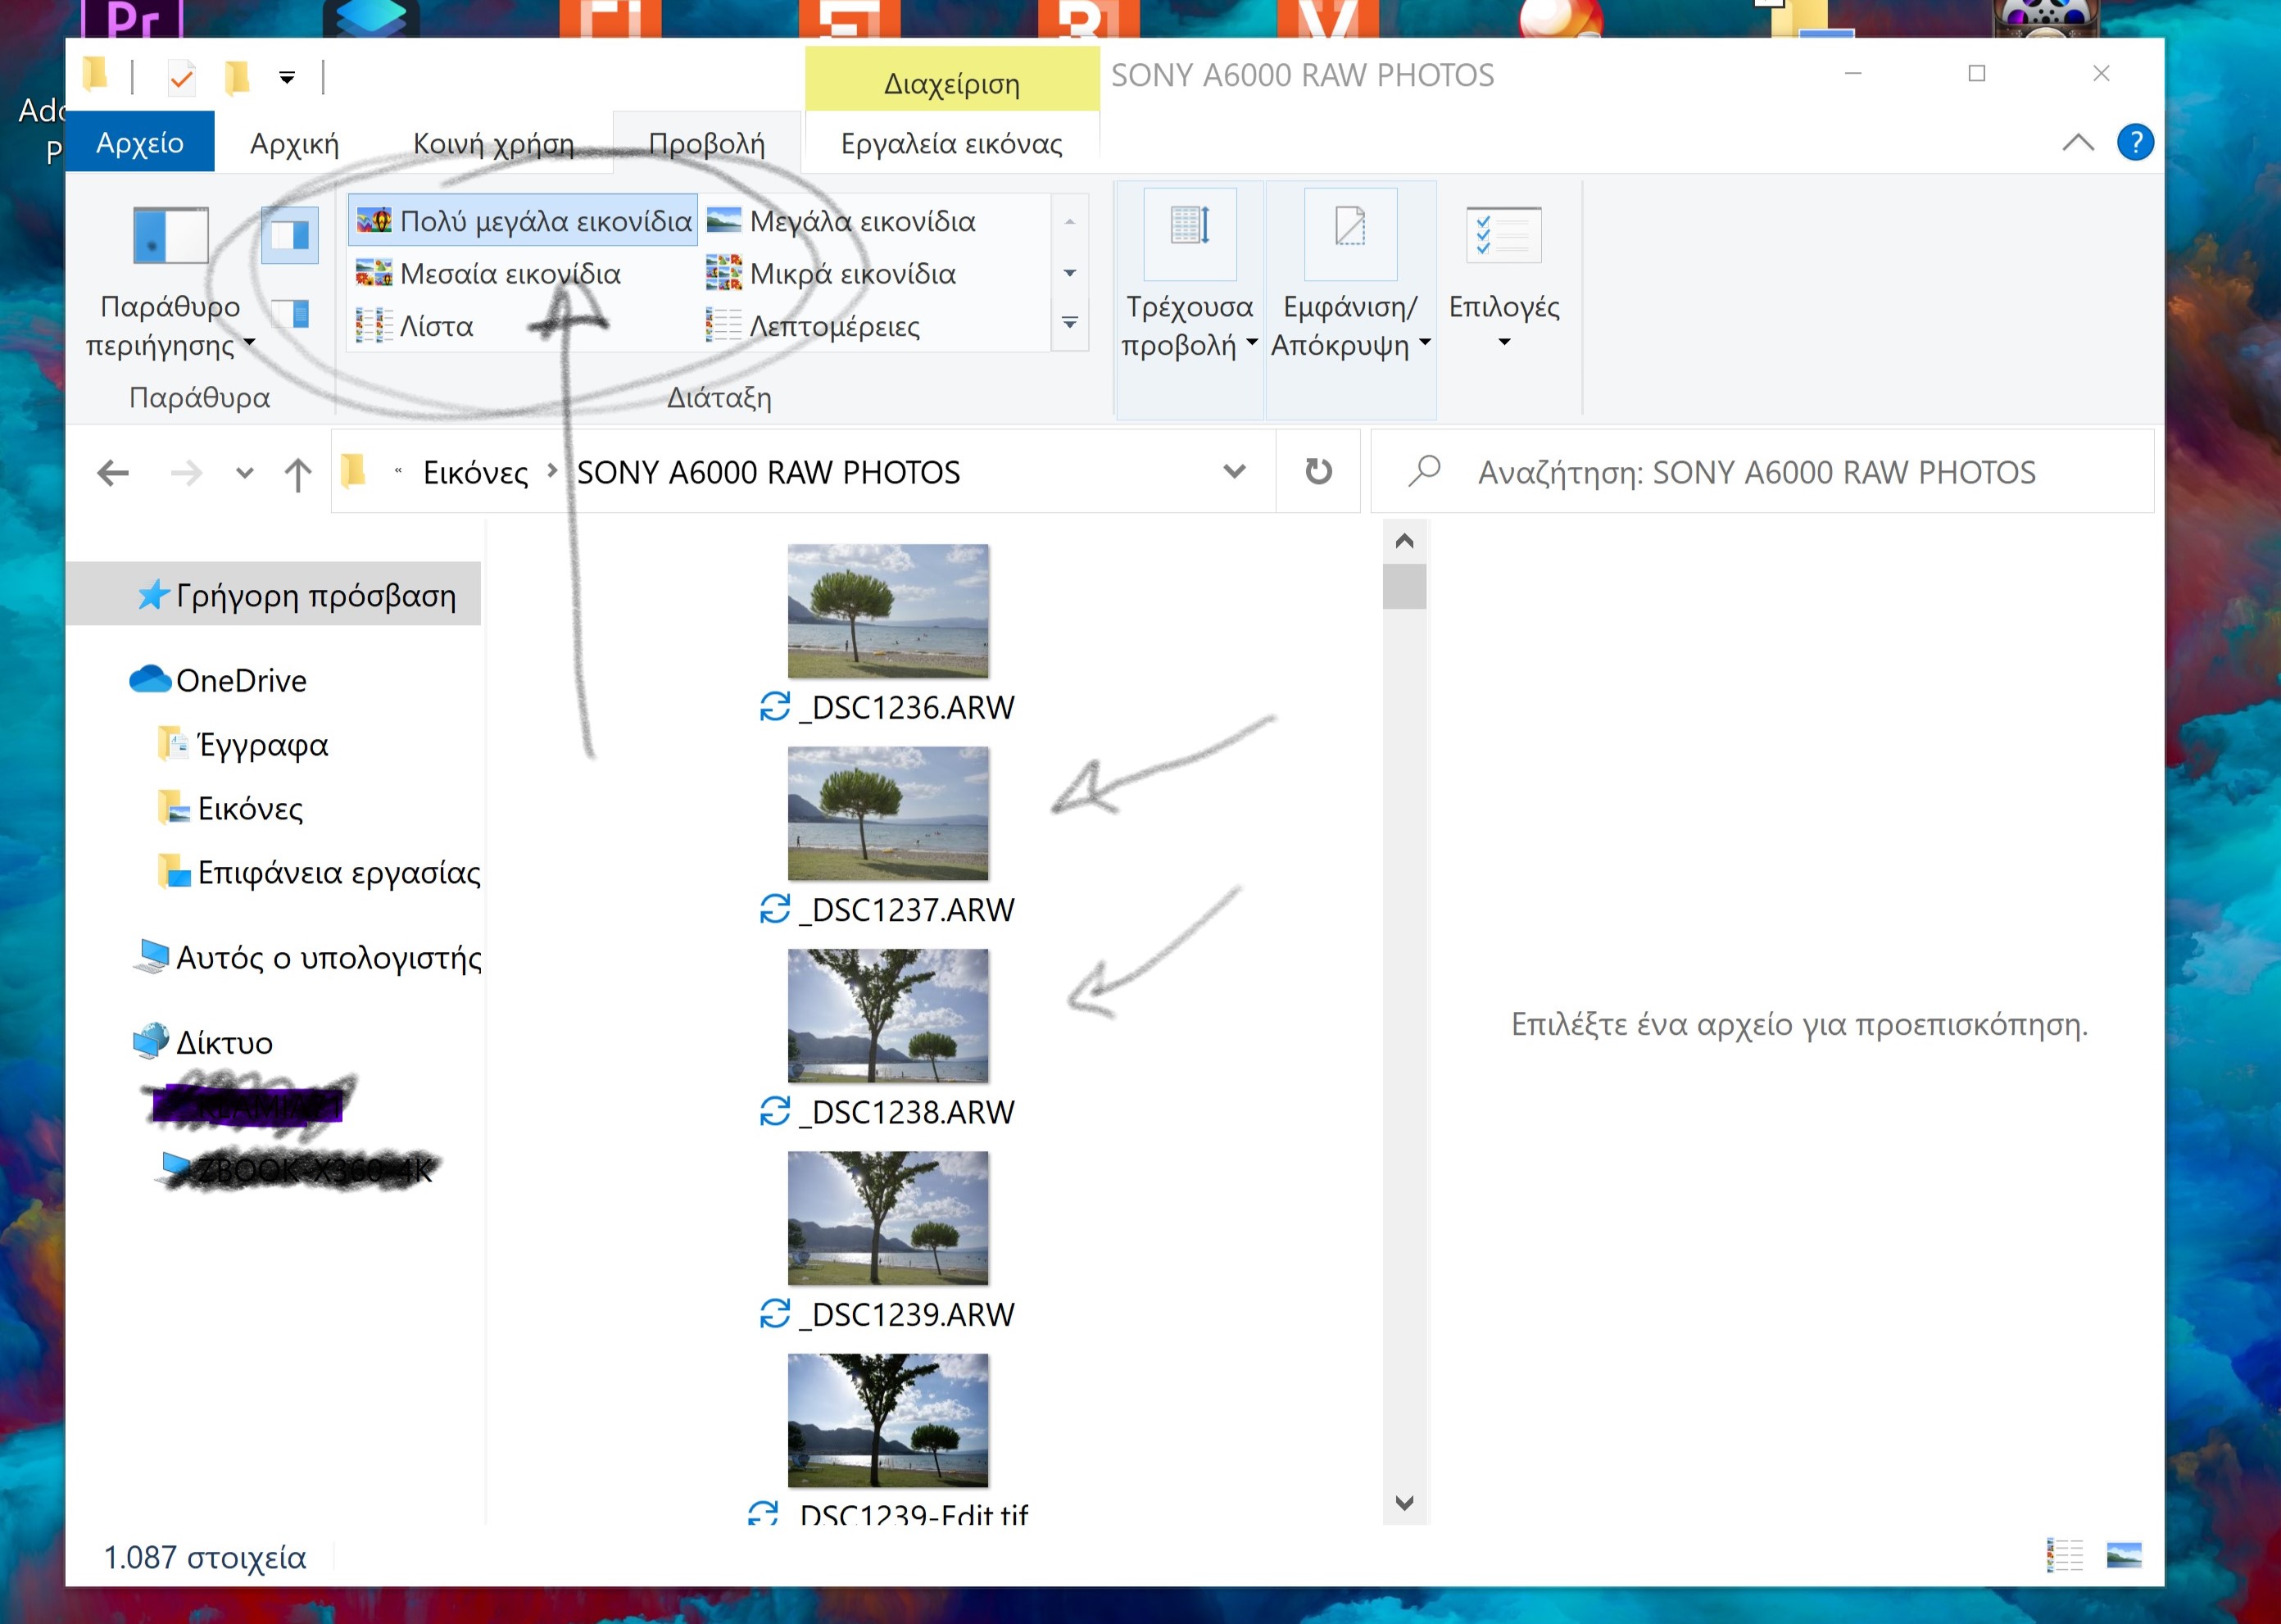The height and width of the screenshot is (1624, 2281).
Task: Open Customize Quick Access Toolbar dropdown
Action: 287,77
